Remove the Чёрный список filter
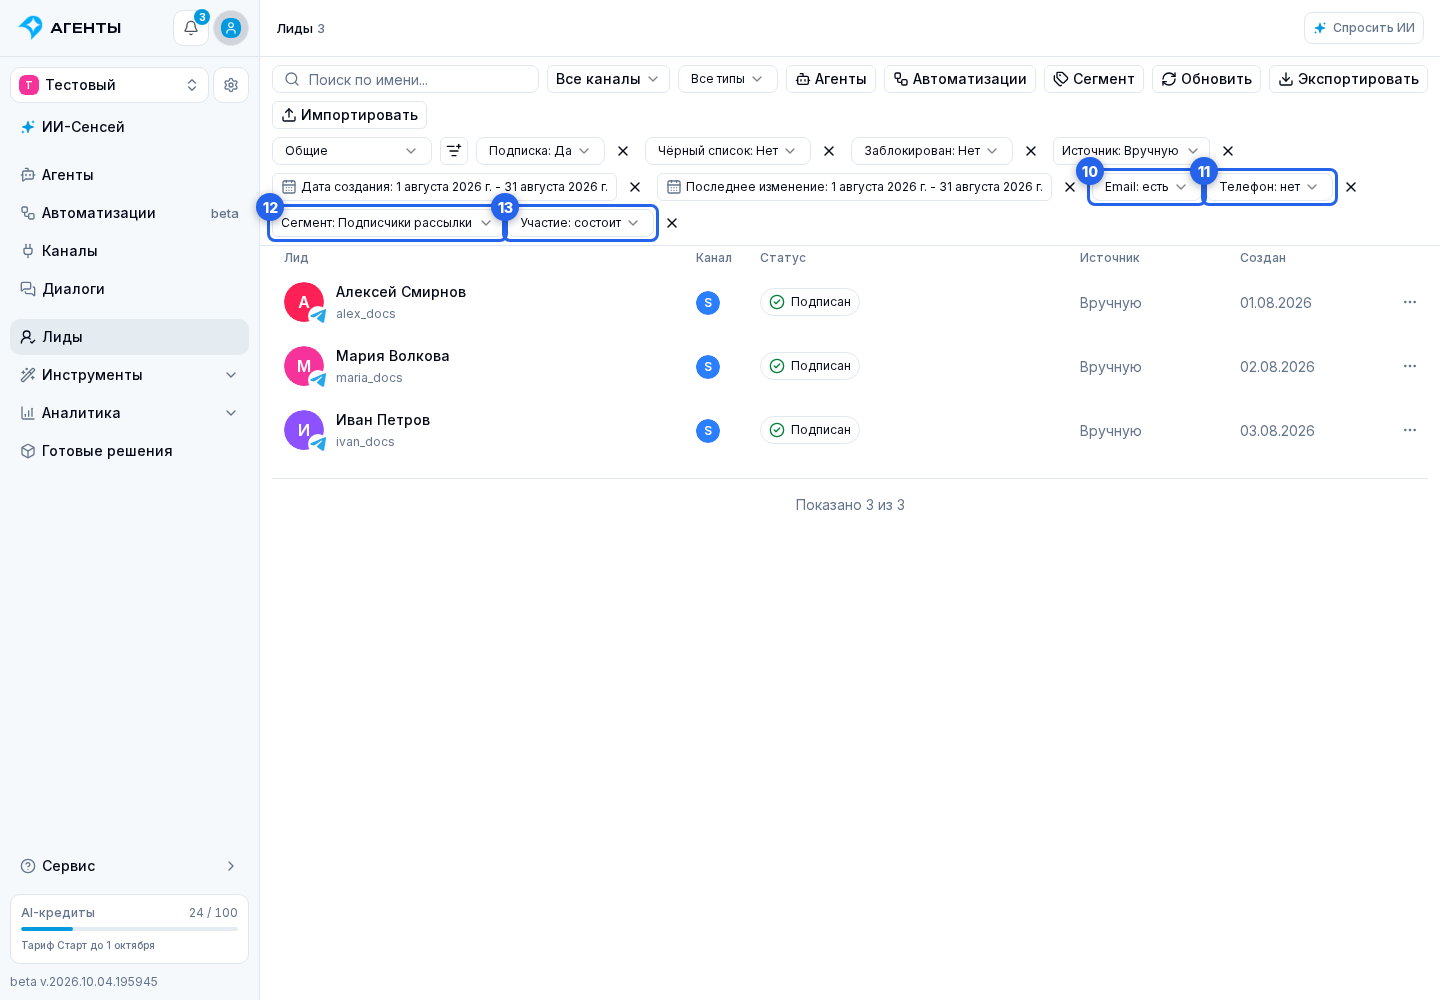 829,151
